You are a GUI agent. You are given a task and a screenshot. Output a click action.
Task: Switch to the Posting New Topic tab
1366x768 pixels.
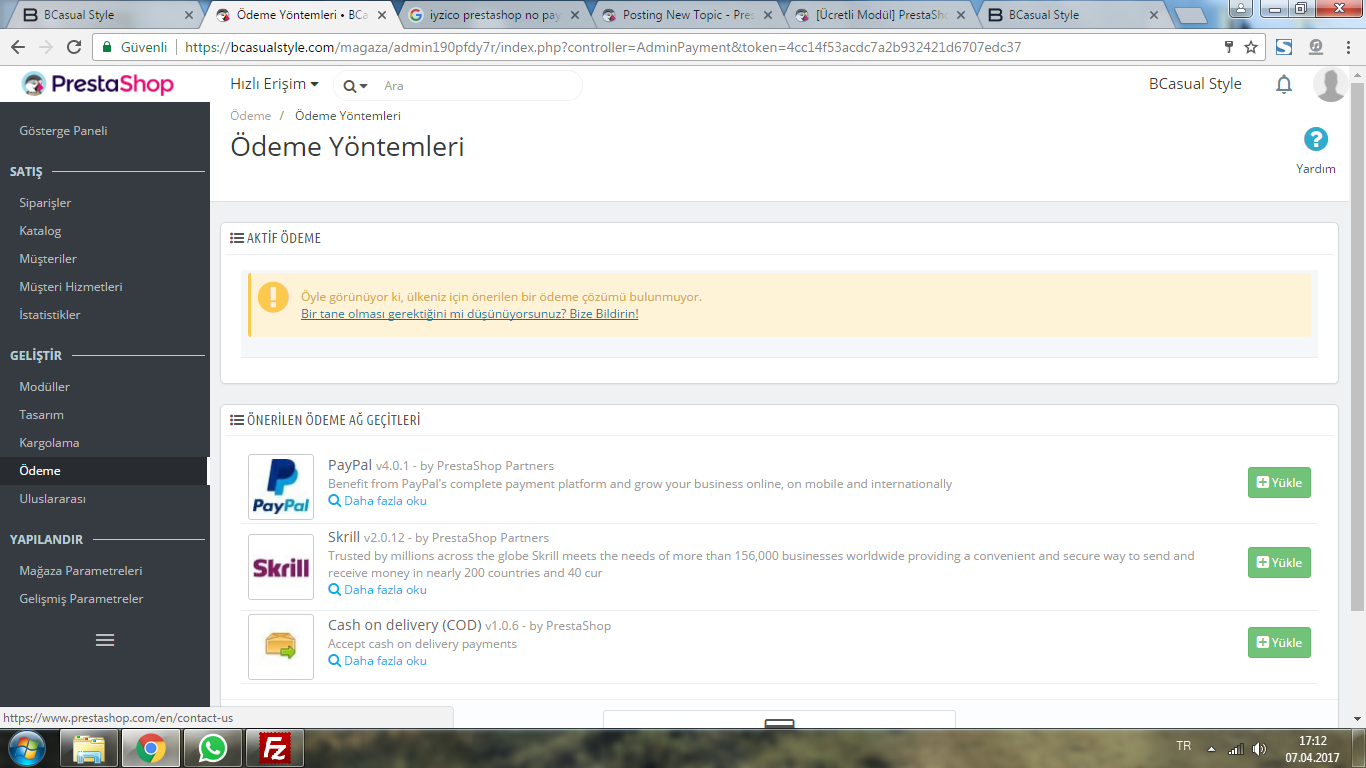point(686,15)
